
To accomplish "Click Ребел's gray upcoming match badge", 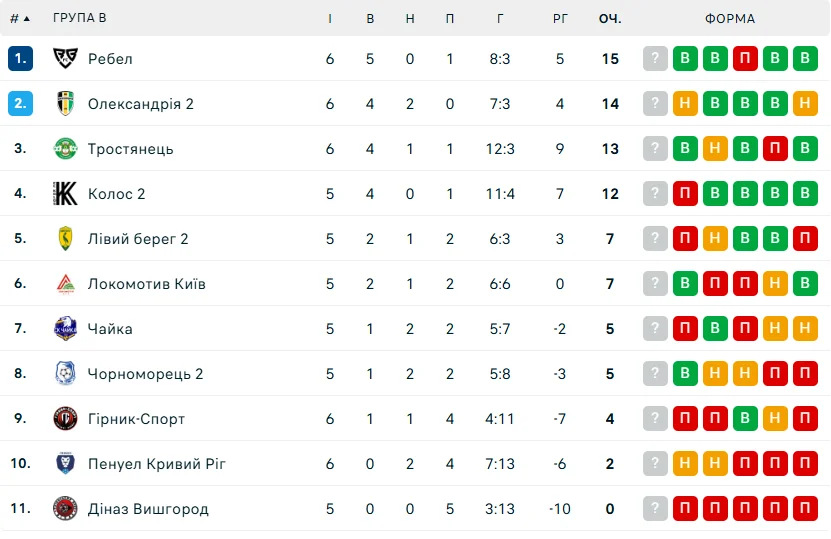I will 655,58.
